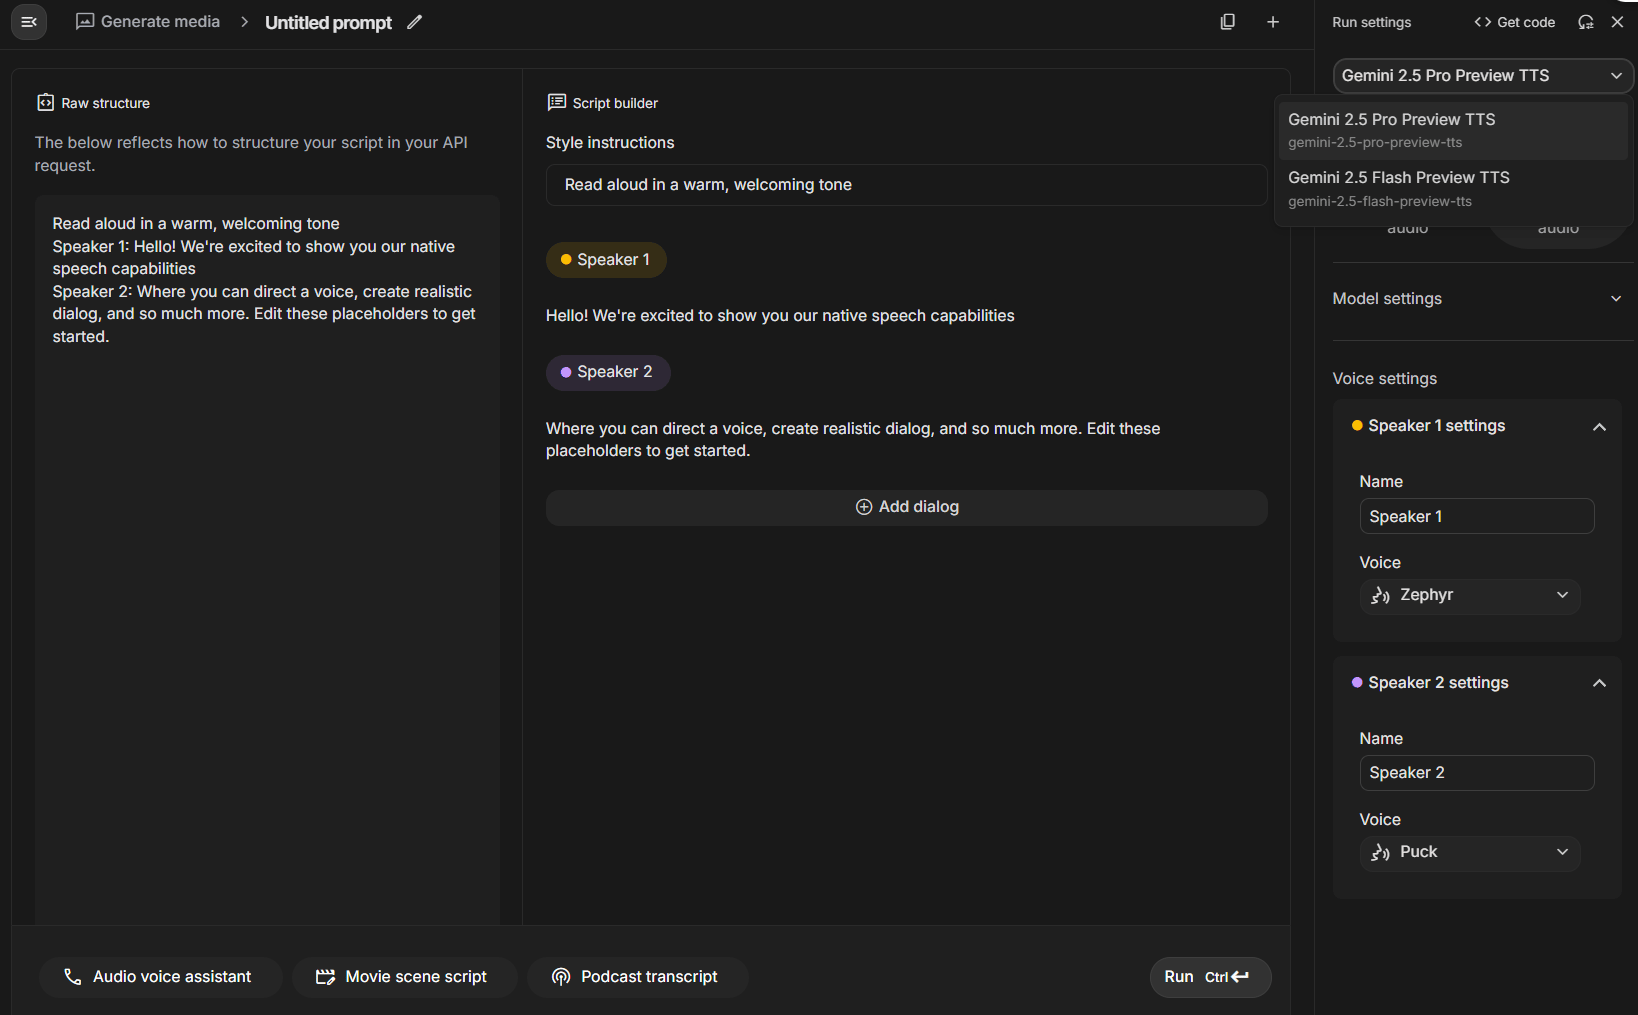The image size is (1638, 1015).
Task: Click the plus icon in Add dialog
Action: [x=864, y=507]
